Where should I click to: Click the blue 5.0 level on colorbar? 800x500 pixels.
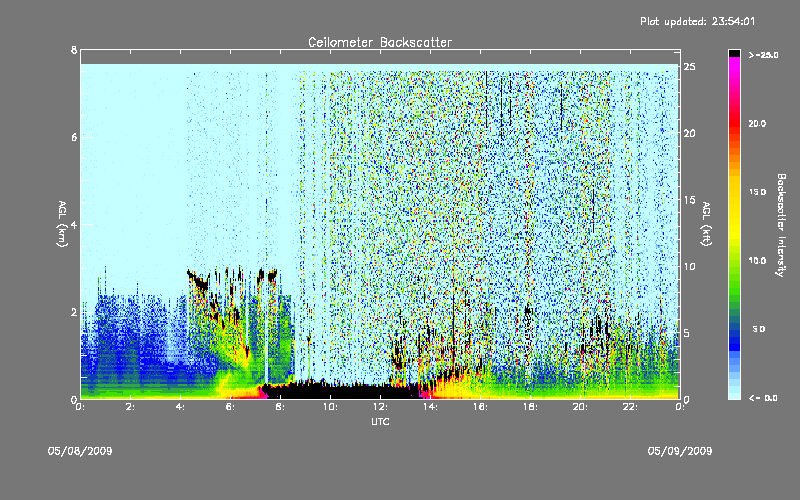[734, 330]
